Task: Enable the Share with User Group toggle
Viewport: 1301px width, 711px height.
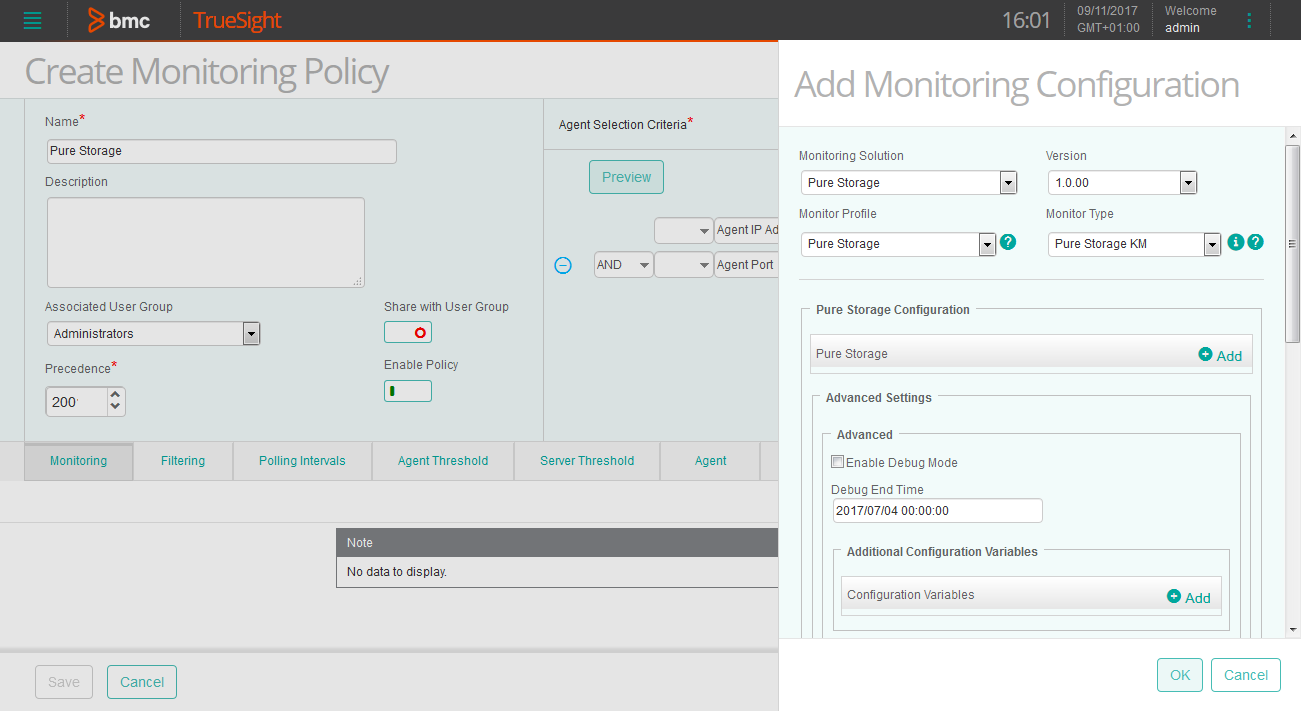Action: click(x=407, y=331)
